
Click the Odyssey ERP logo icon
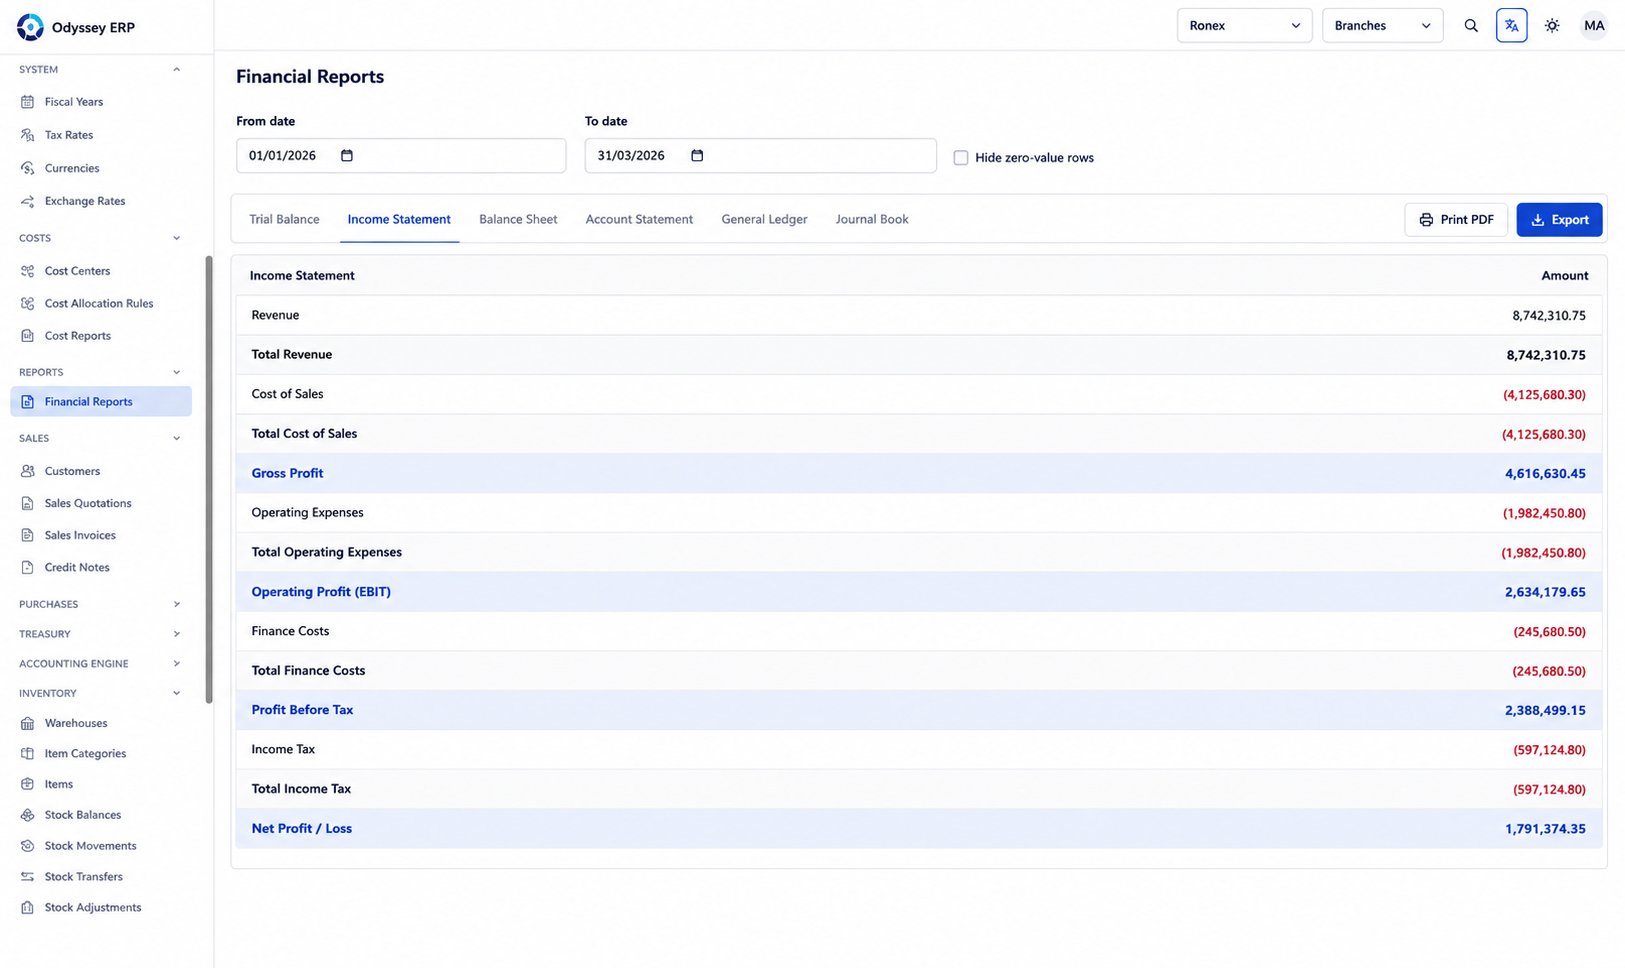coord(30,27)
